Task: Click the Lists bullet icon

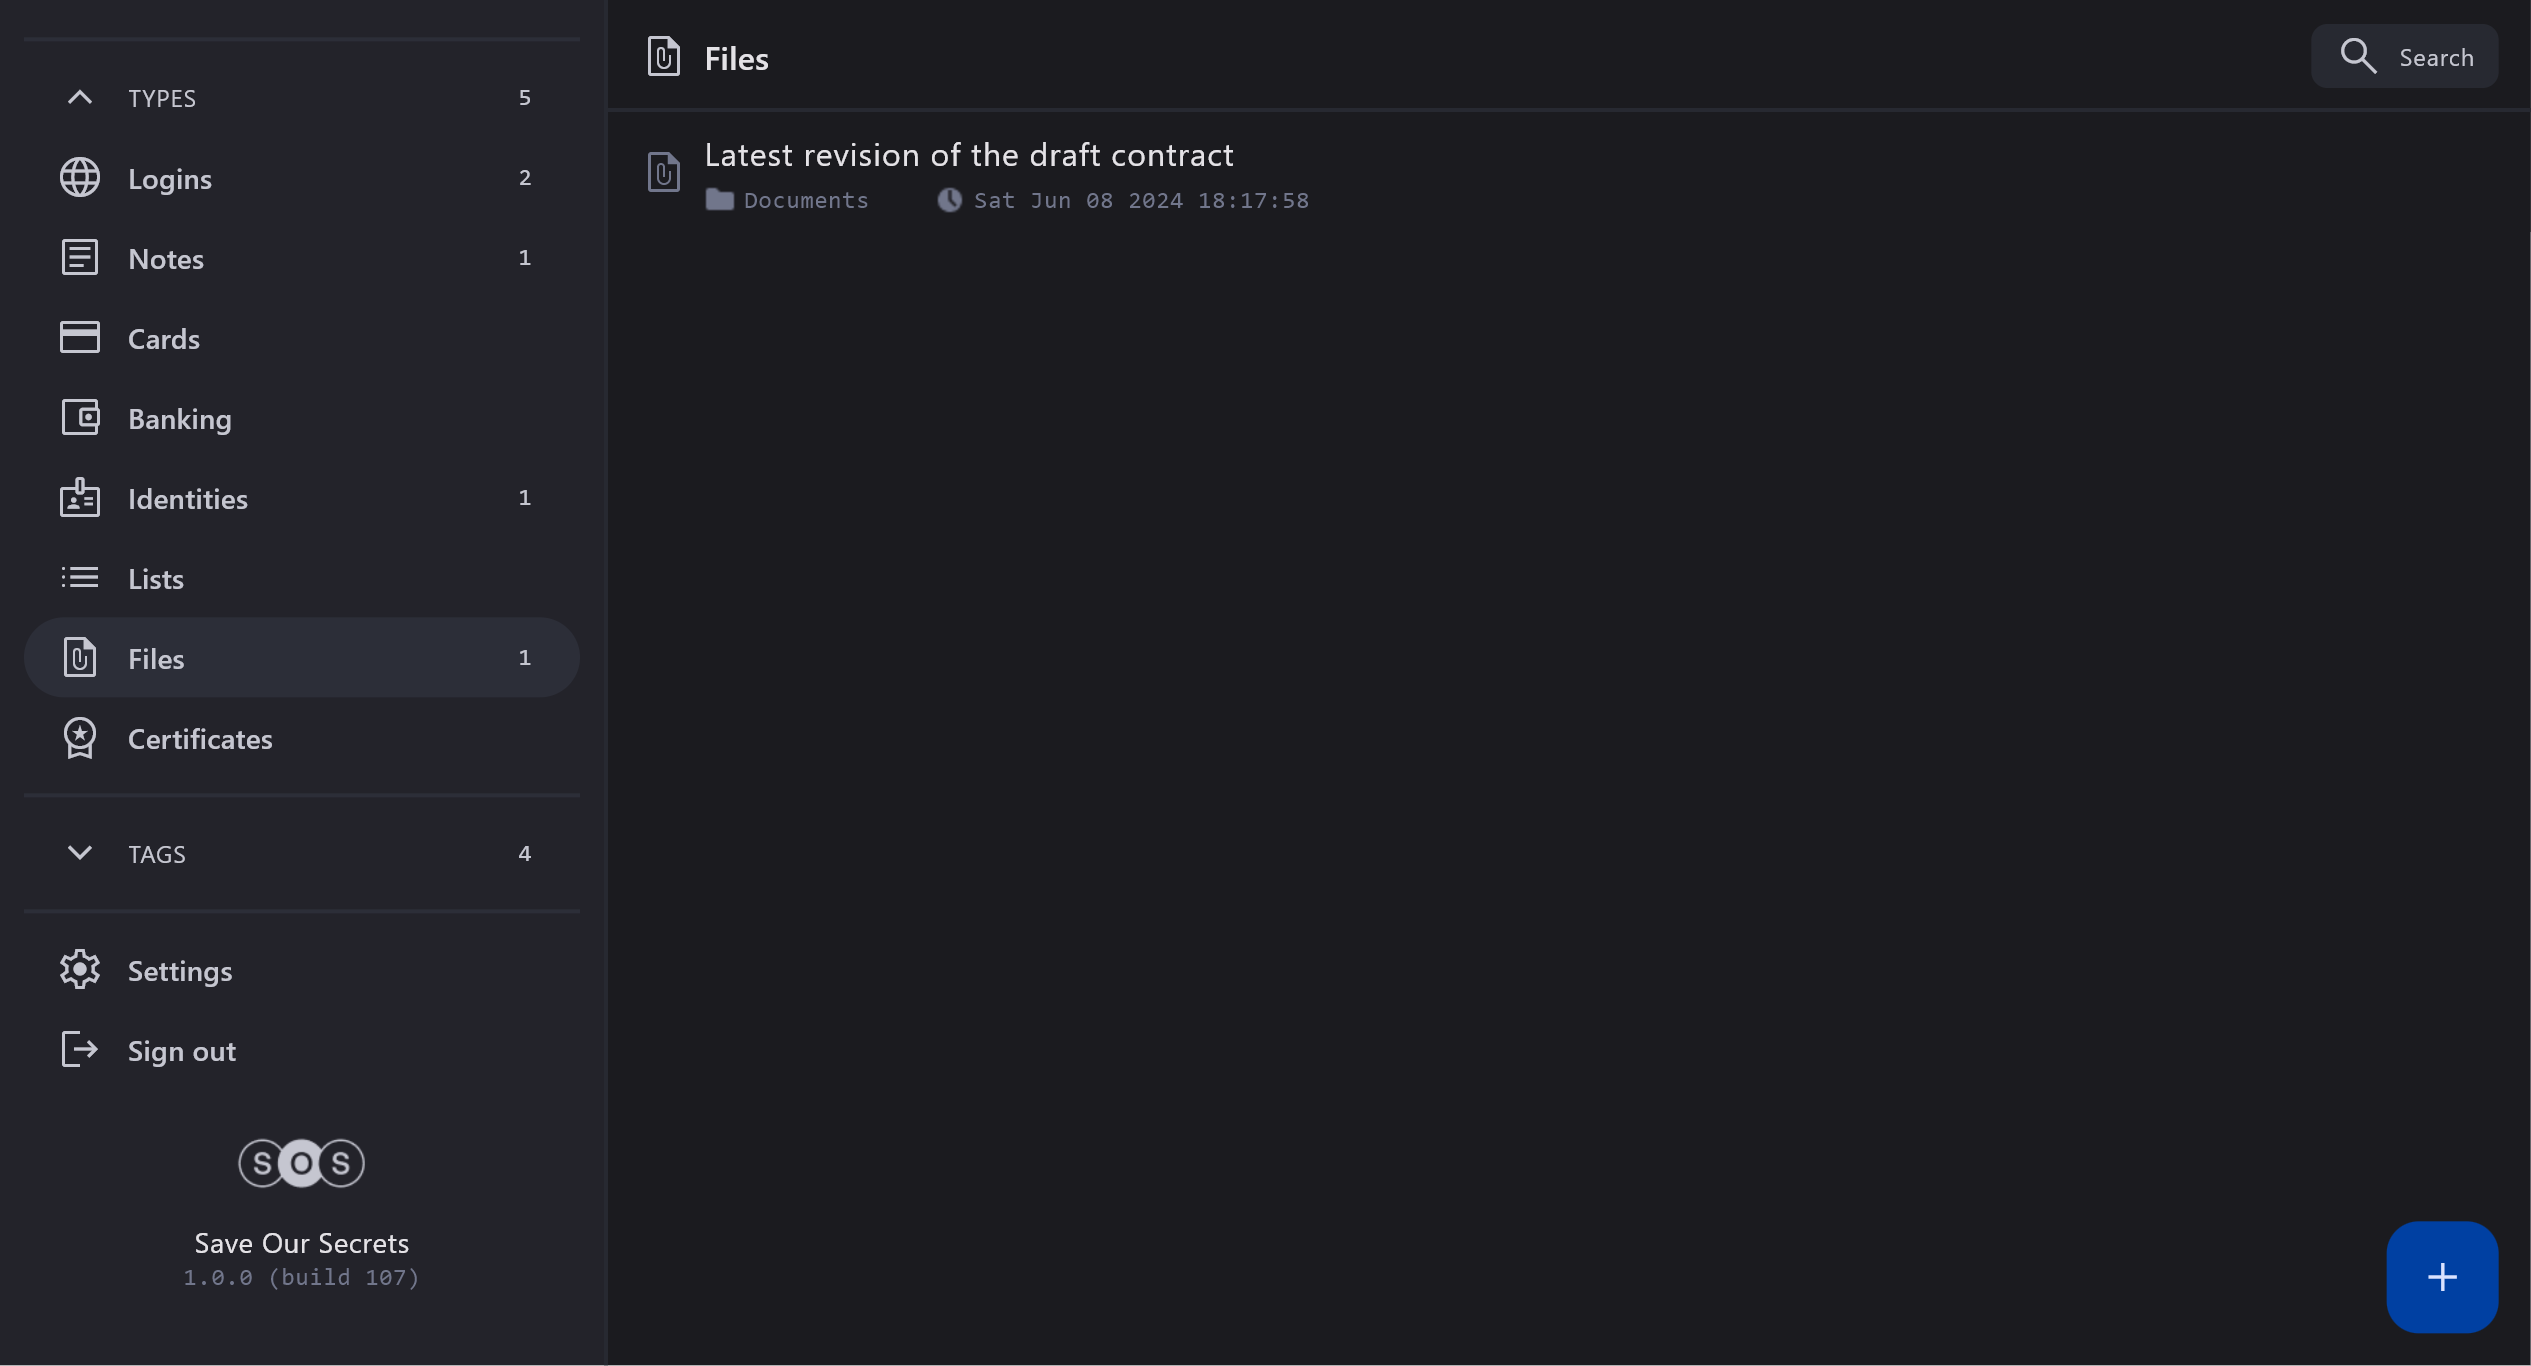Action: tap(80, 578)
